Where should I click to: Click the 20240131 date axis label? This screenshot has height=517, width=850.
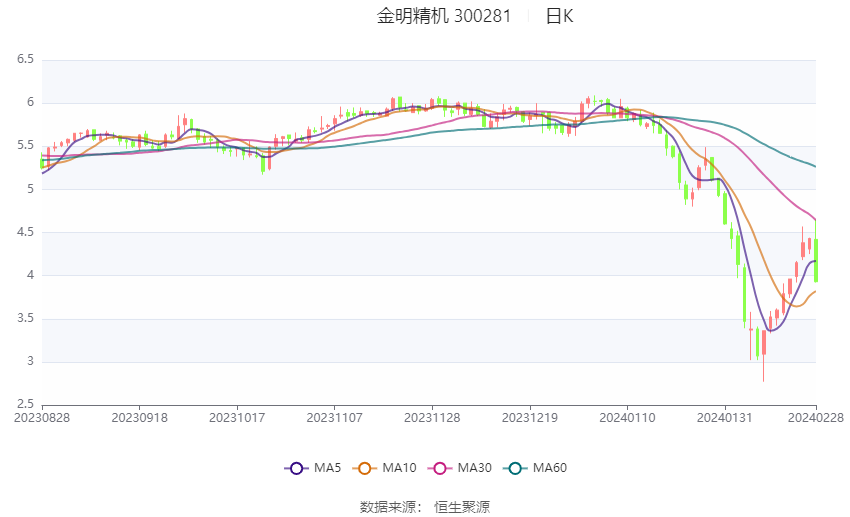pos(725,418)
